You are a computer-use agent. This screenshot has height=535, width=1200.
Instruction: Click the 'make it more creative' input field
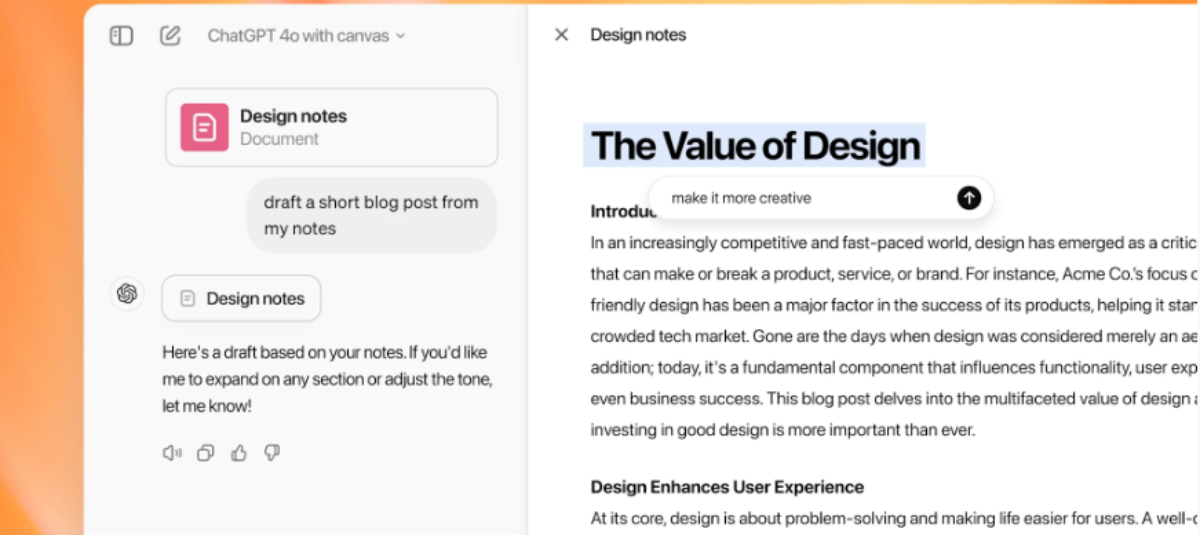pyautogui.click(x=800, y=198)
